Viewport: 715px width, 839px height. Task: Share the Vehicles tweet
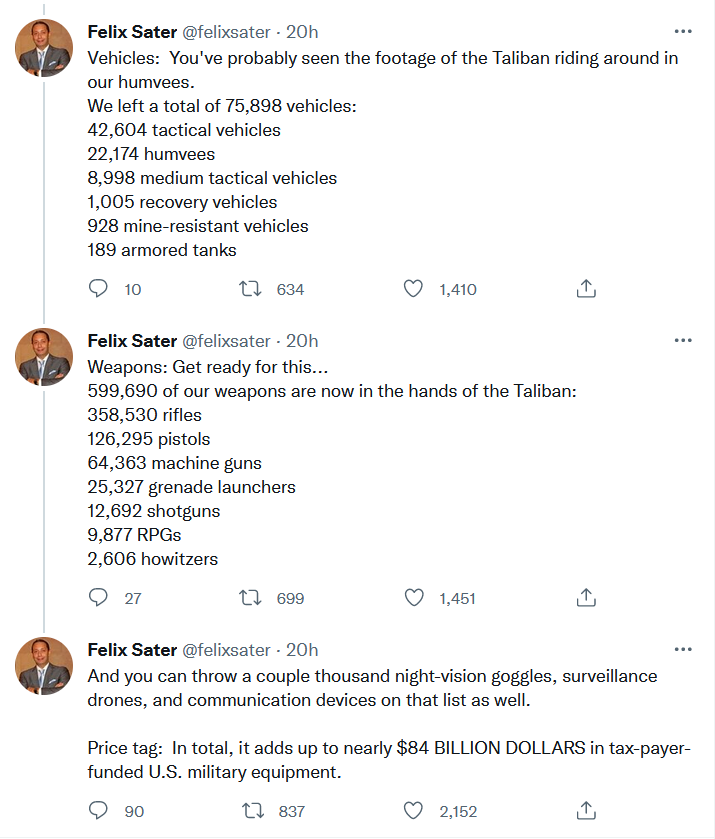coord(587,289)
